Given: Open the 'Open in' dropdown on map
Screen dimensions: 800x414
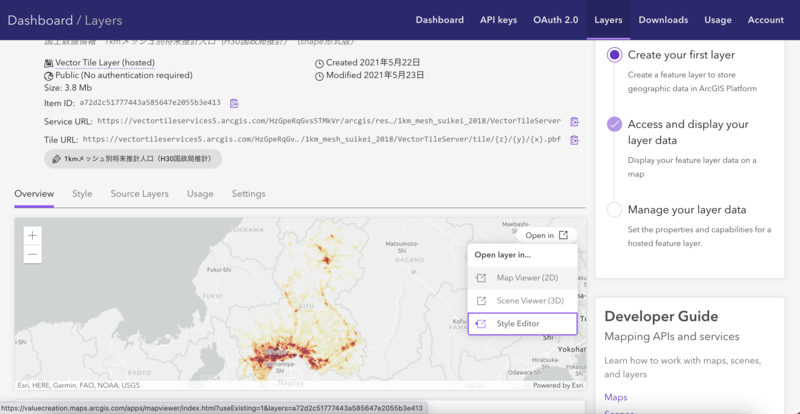Looking at the screenshot, I should [x=546, y=235].
